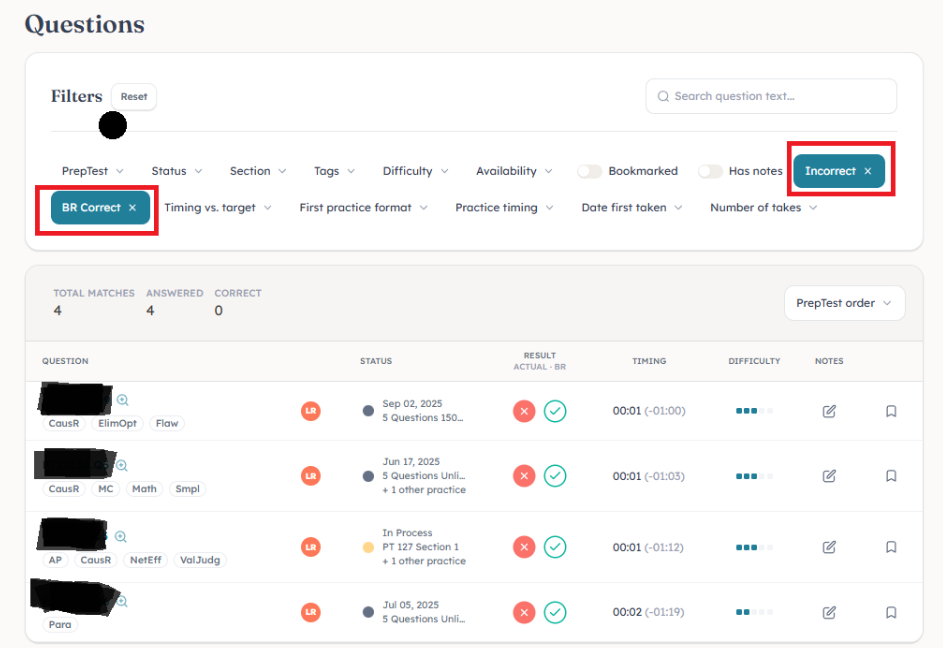Image resolution: width=943 pixels, height=648 pixels.
Task: Click LR section badge in third row
Action: click(311, 547)
